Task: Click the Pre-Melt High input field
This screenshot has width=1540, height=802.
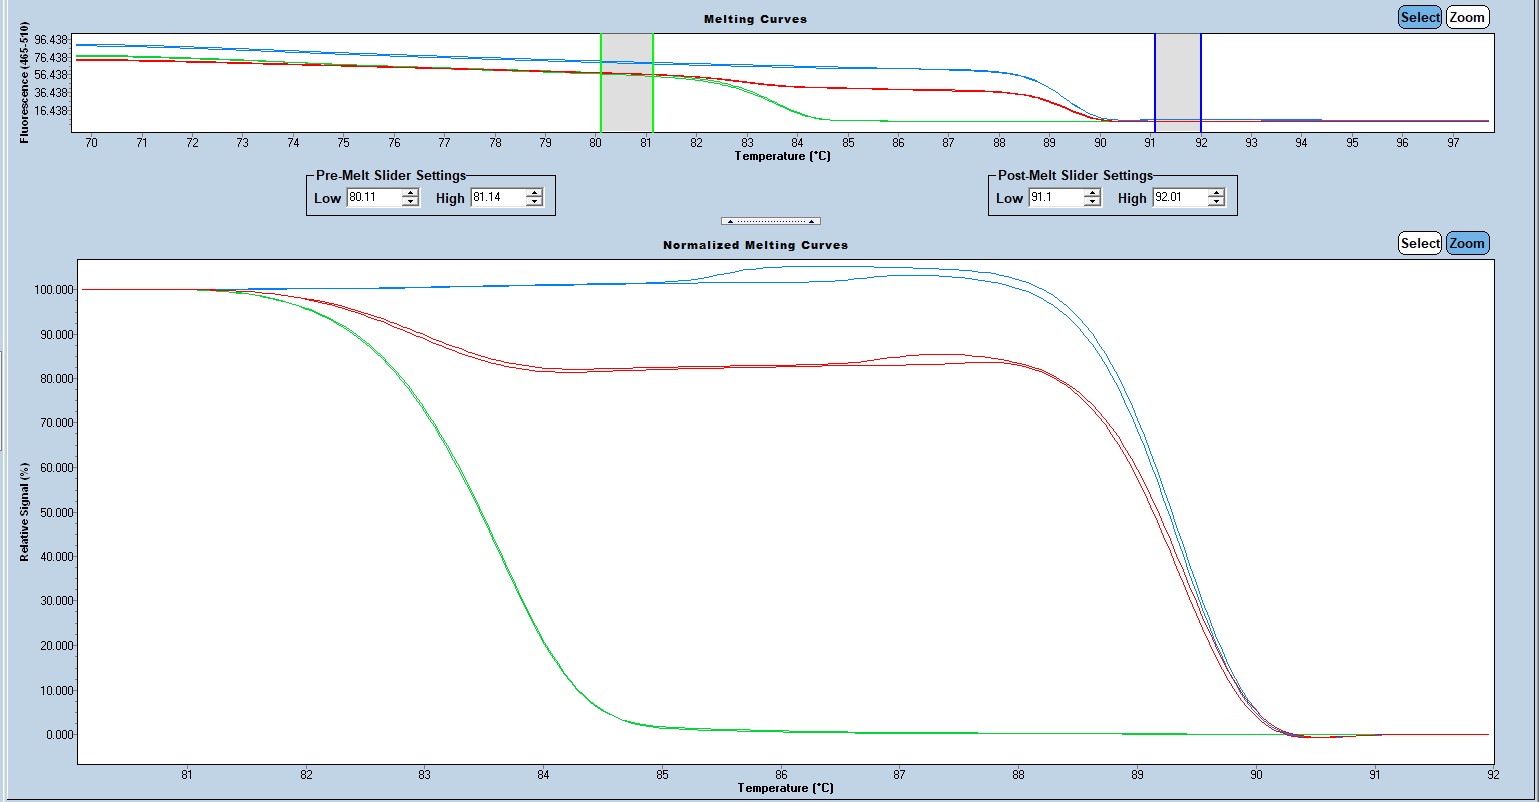Action: pos(496,198)
